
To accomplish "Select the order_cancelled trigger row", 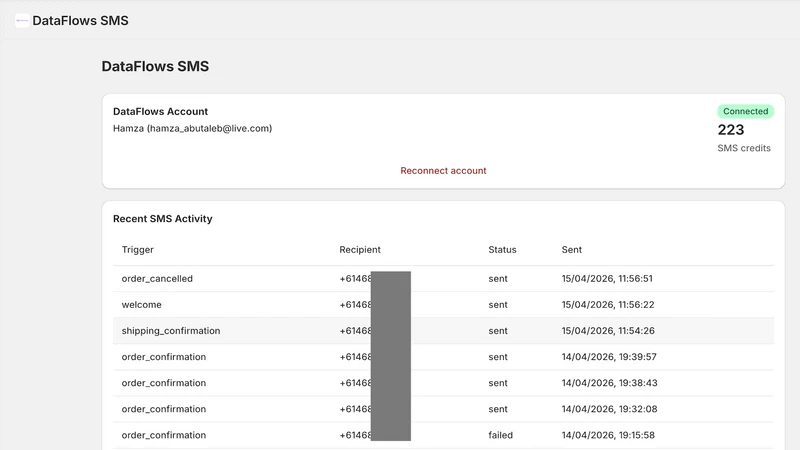I will point(443,279).
